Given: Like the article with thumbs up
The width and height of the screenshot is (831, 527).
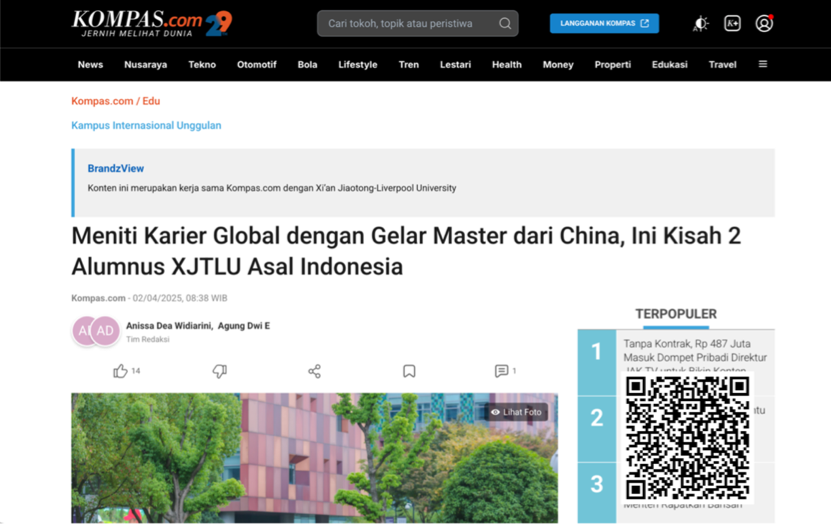Looking at the screenshot, I should 120,371.
